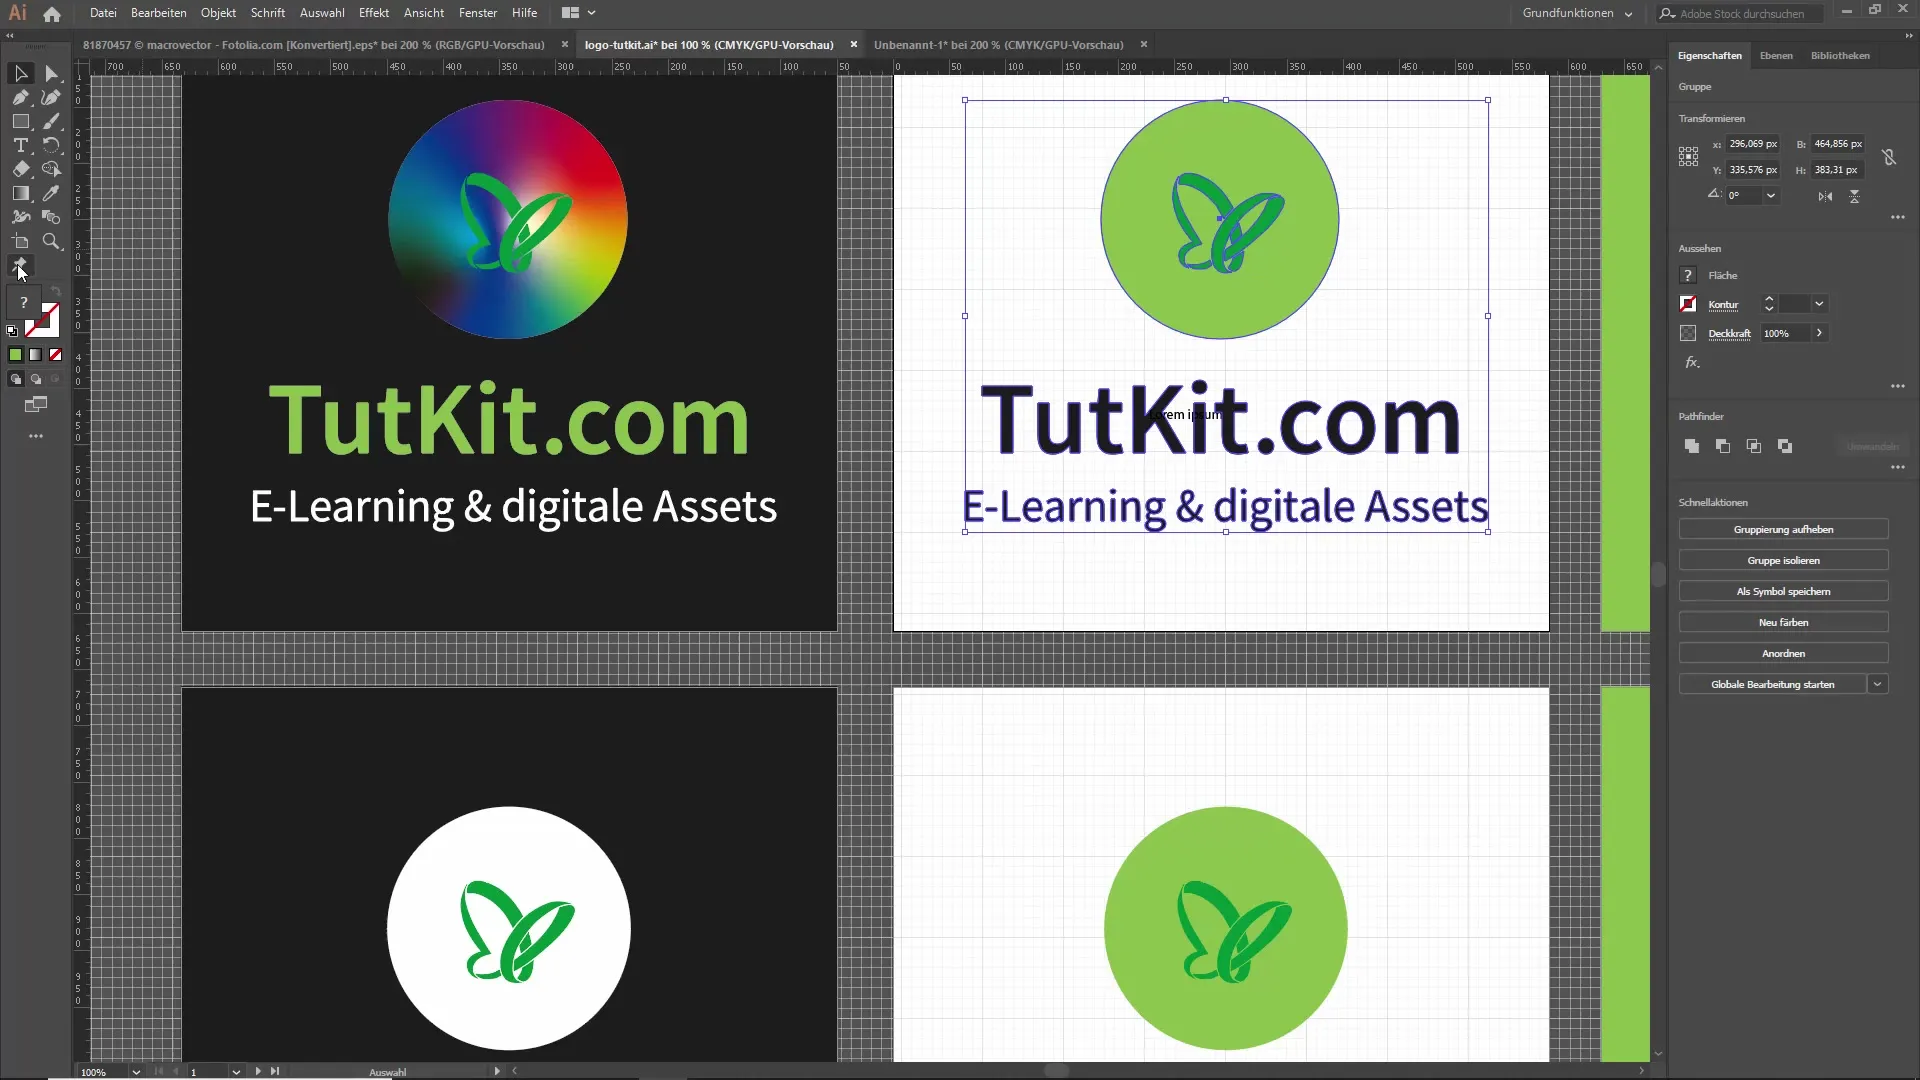1920x1080 pixels.
Task: Apply Pathfinder Minus Front icon
Action: coord(1722,446)
